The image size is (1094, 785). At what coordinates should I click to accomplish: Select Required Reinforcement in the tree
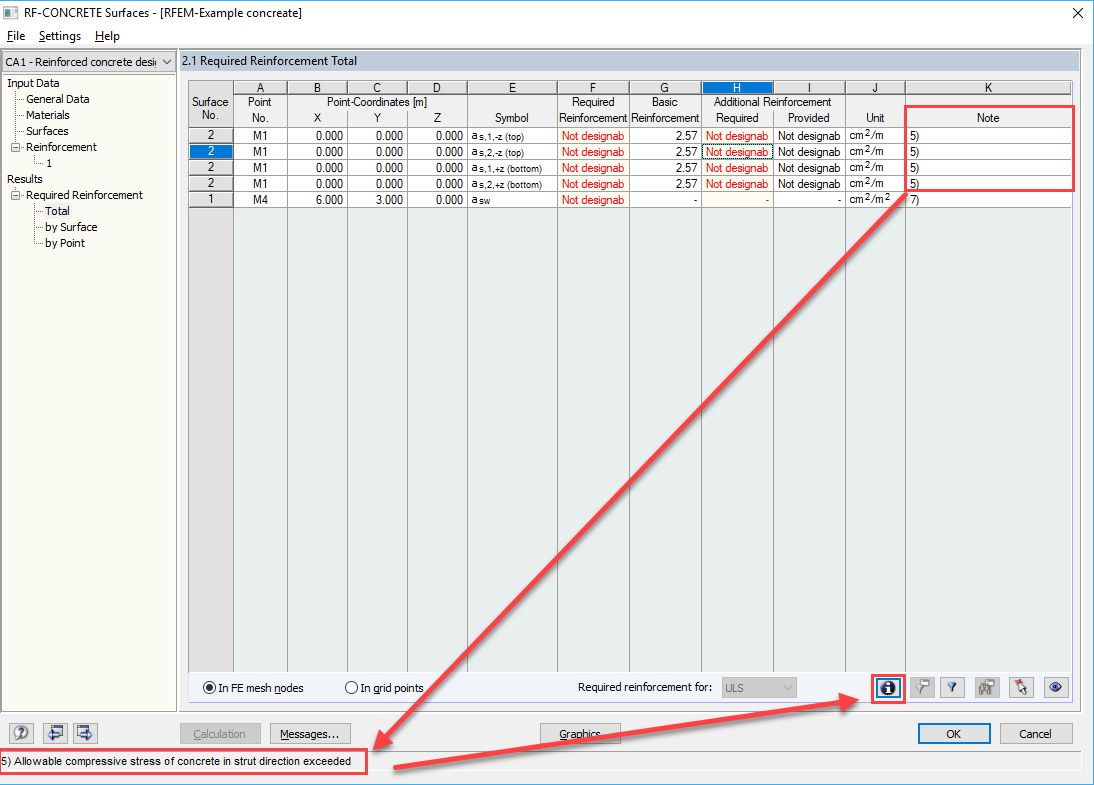click(x=84, y=195)
